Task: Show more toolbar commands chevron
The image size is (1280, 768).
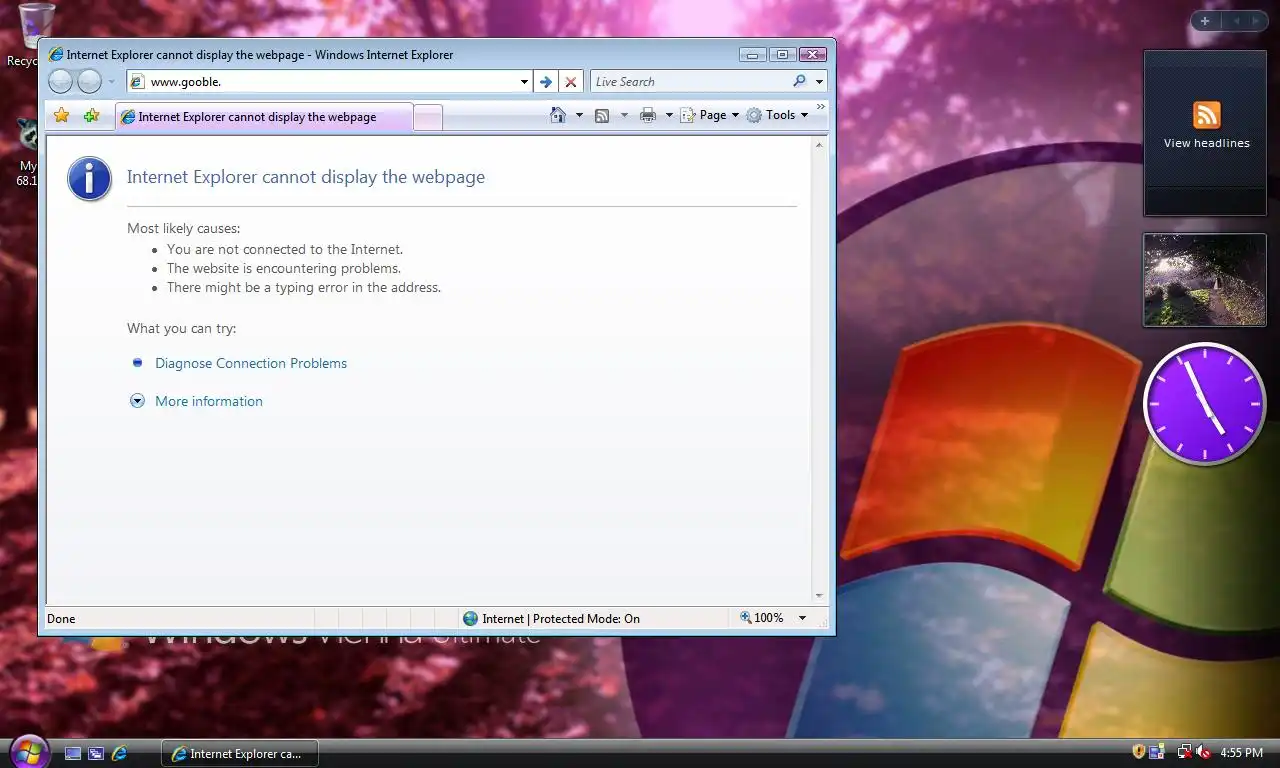Action: 821,106
